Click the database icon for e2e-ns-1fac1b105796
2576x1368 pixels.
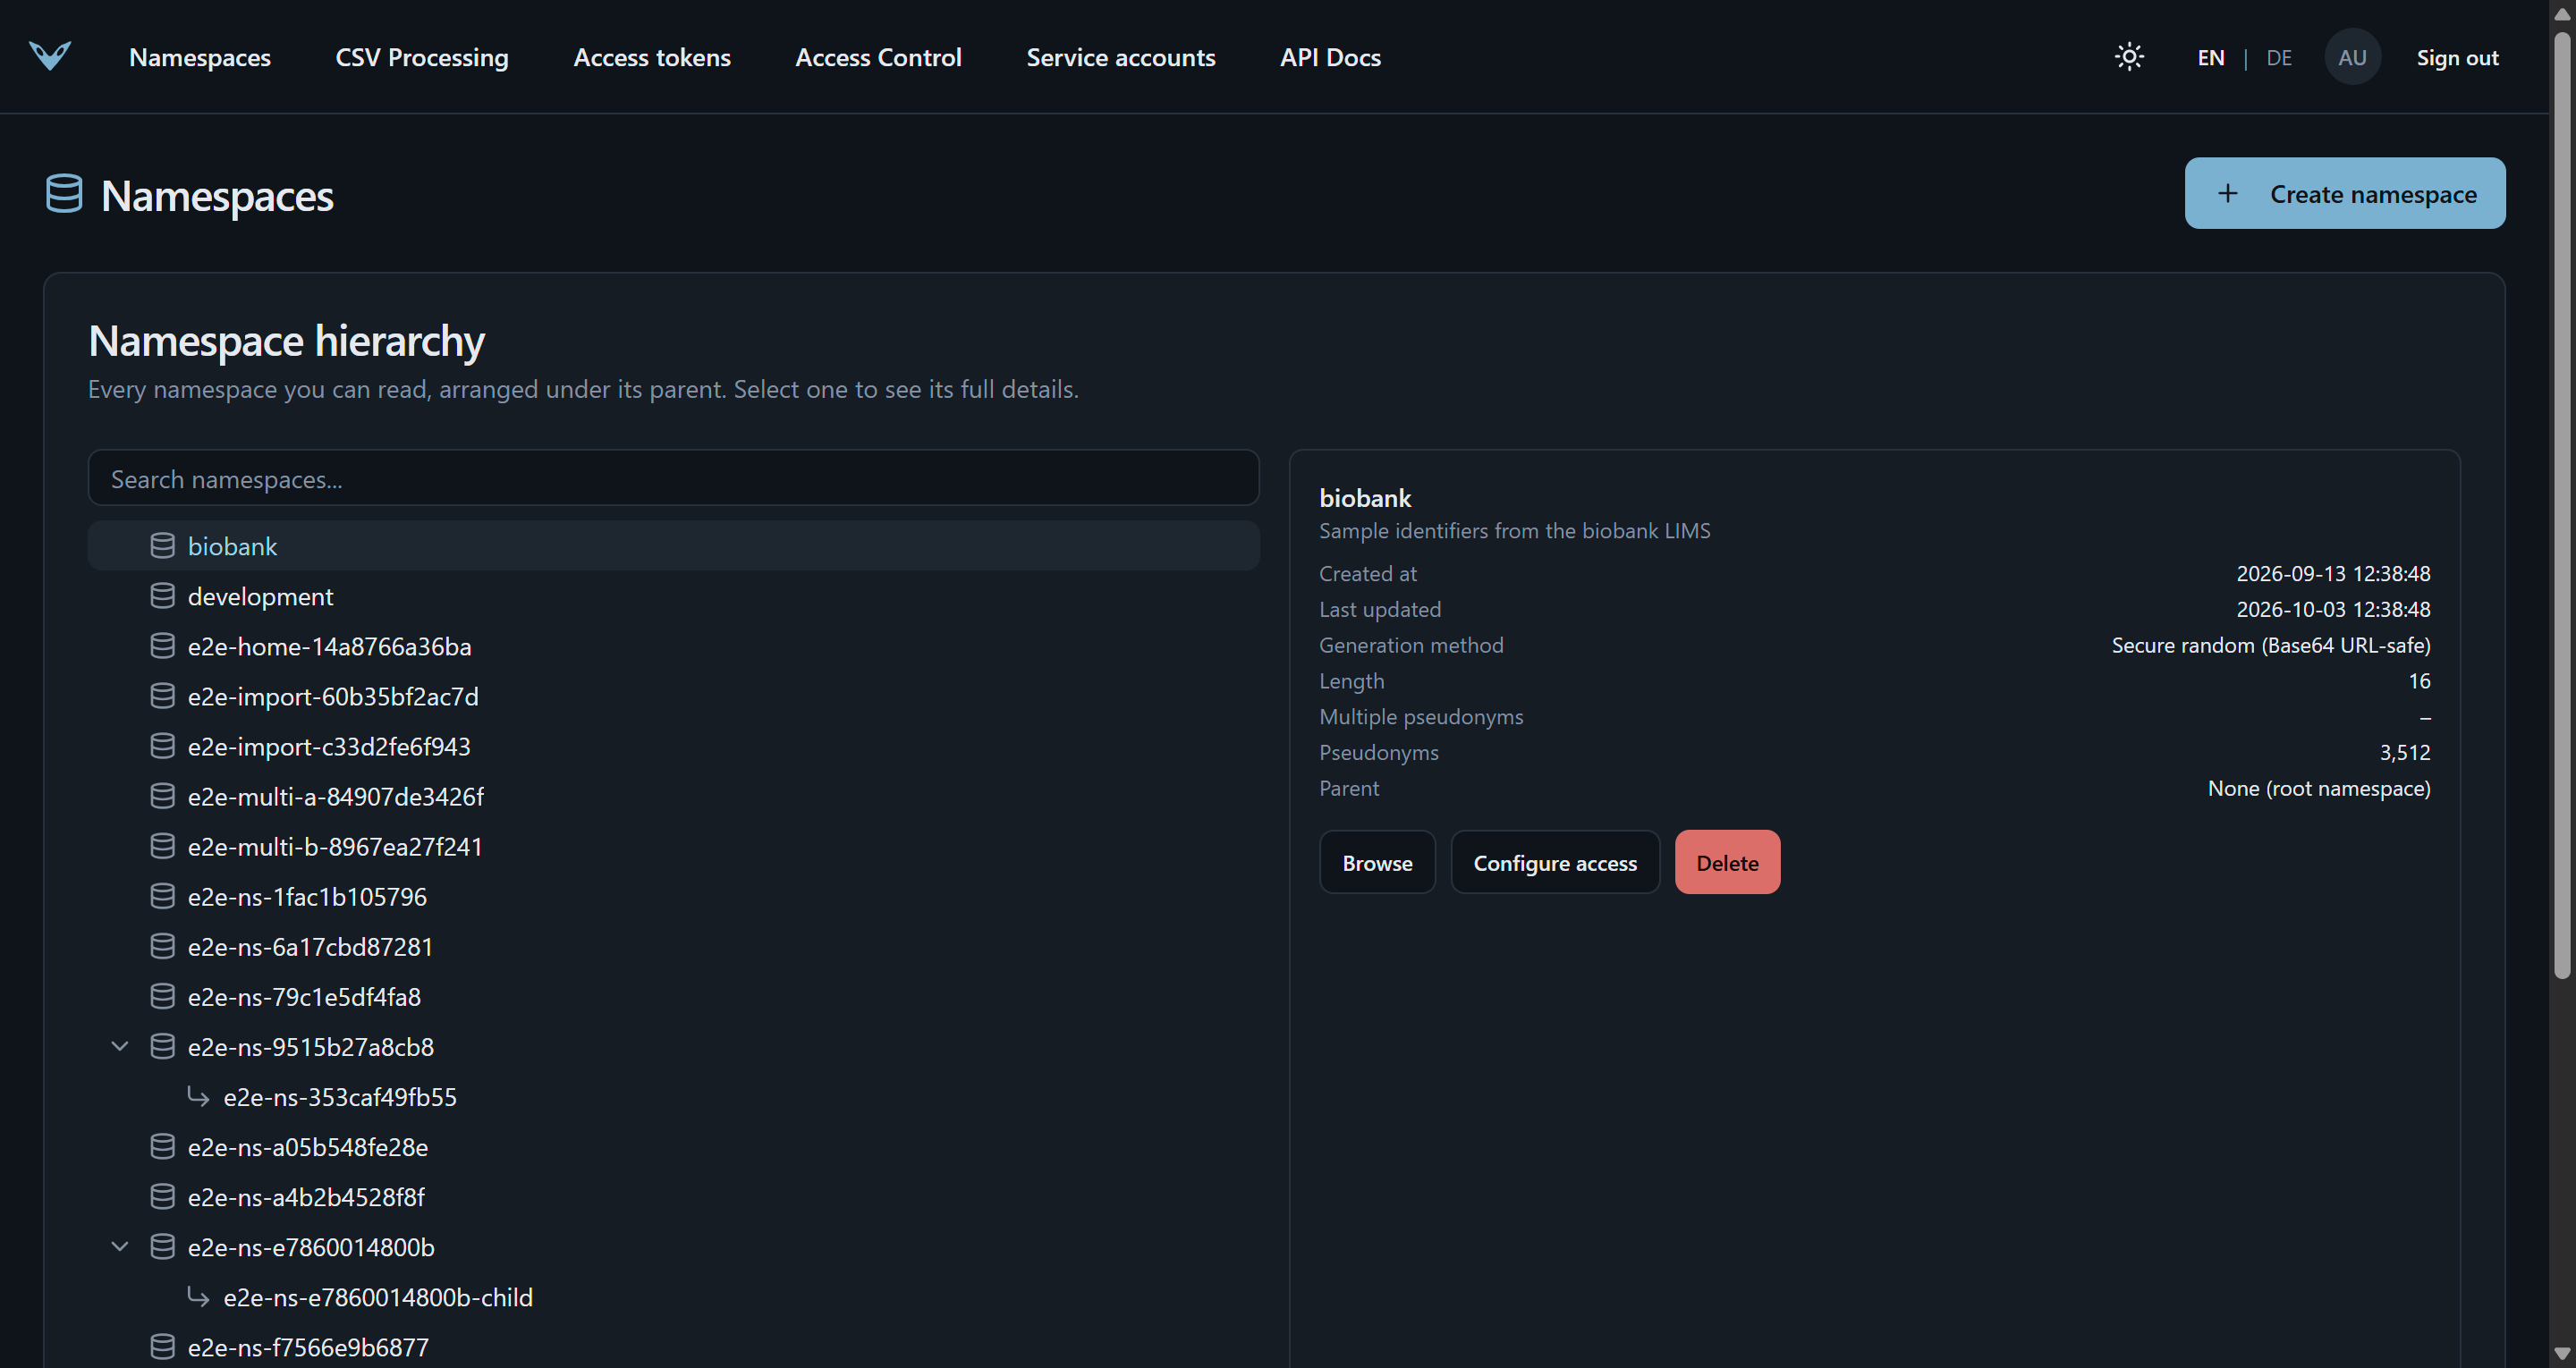coord(162,896)
